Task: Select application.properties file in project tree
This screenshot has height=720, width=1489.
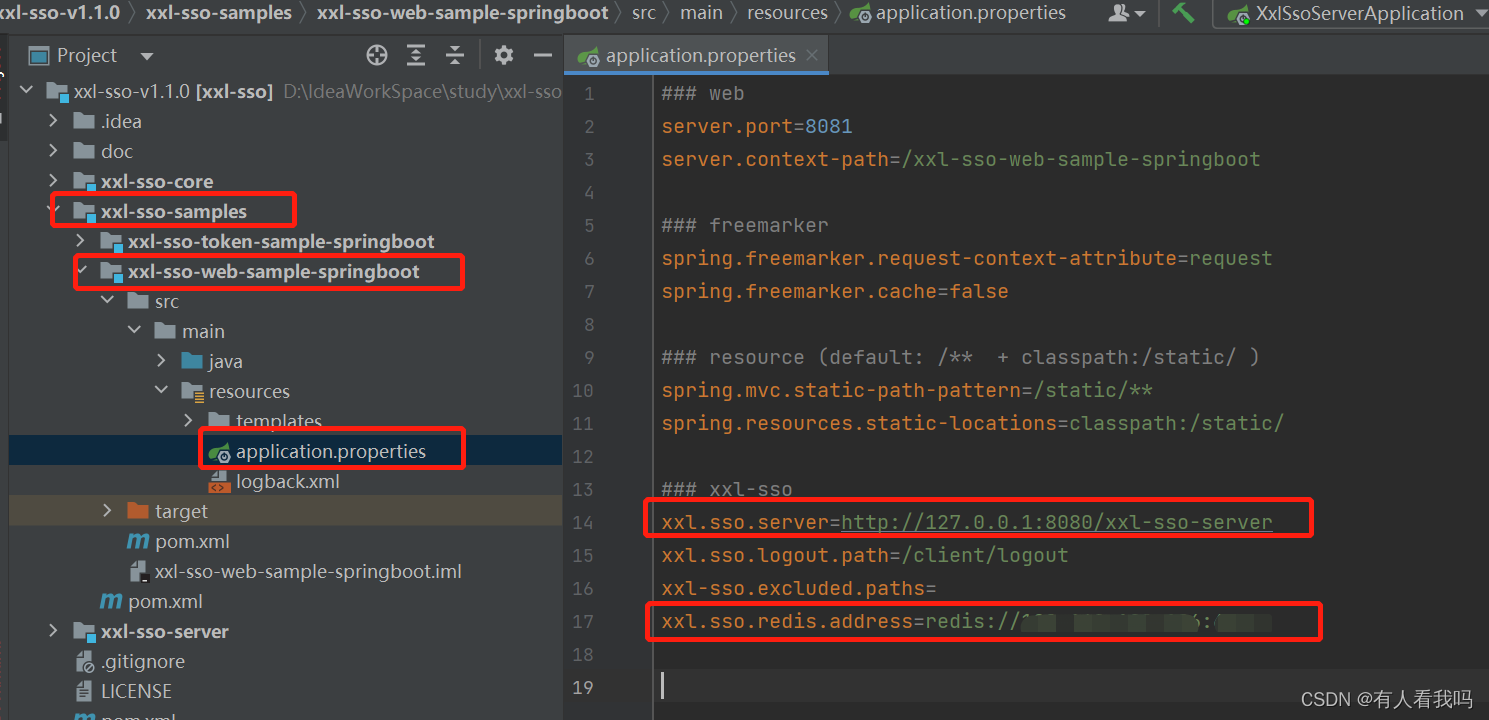Action: point(330,451)
